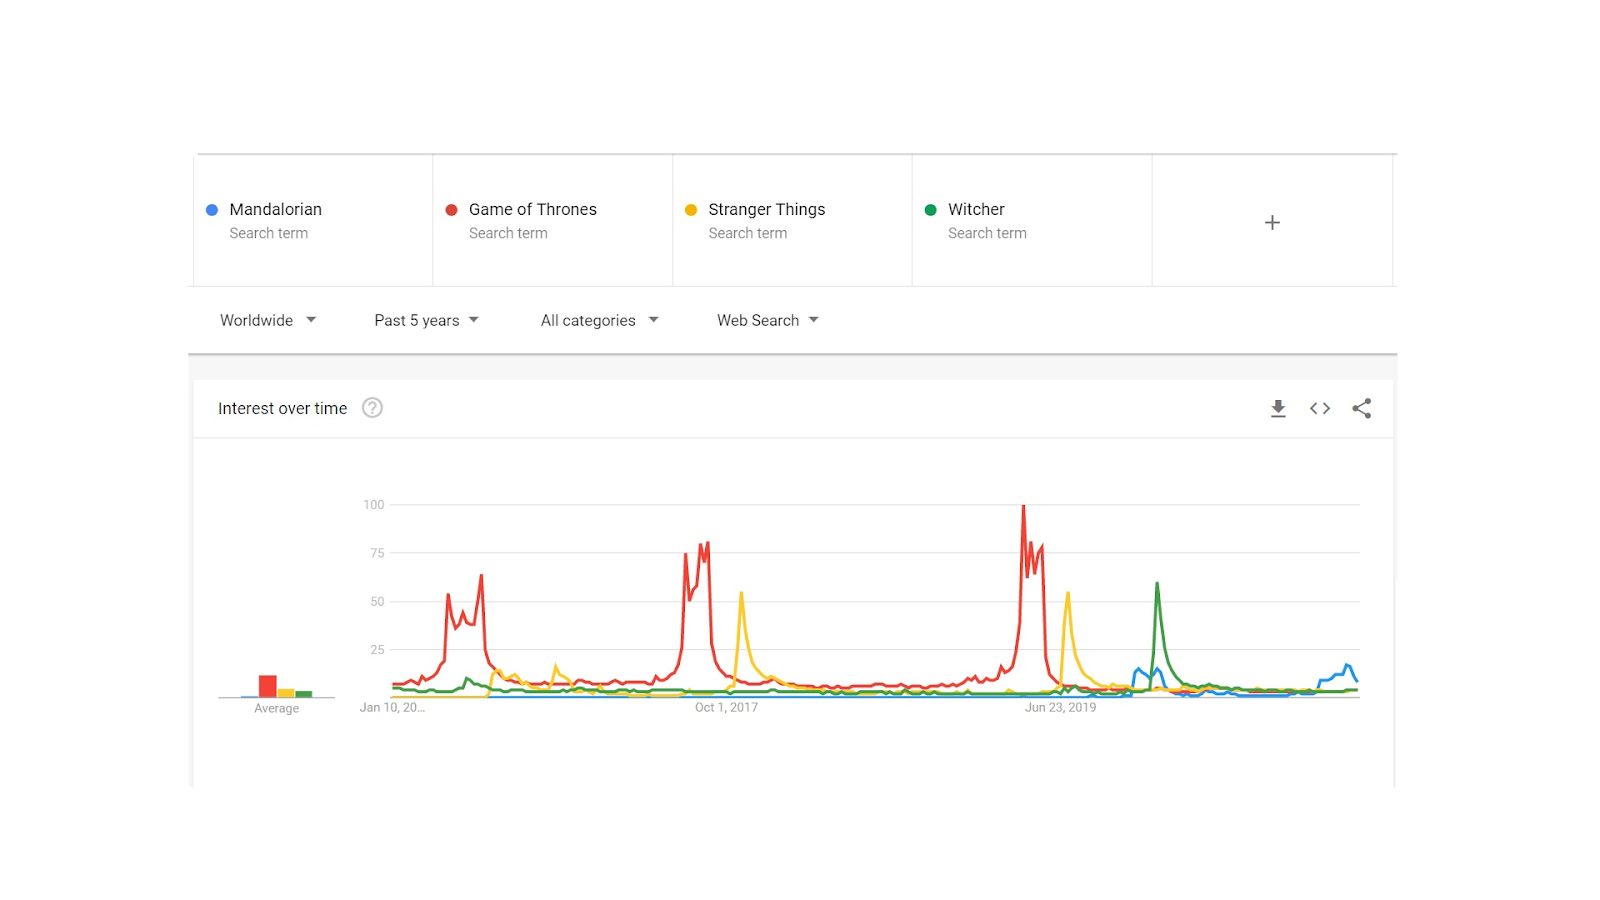
Task: Click the blue Mandalorian color dot
Action: (x=212, y=210)
